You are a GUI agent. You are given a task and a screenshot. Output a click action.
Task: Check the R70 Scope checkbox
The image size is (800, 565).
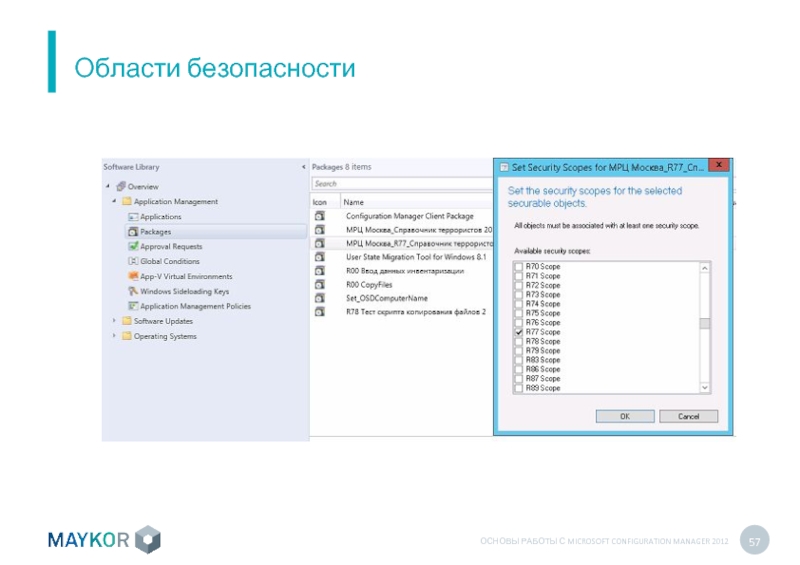(519, 266)
